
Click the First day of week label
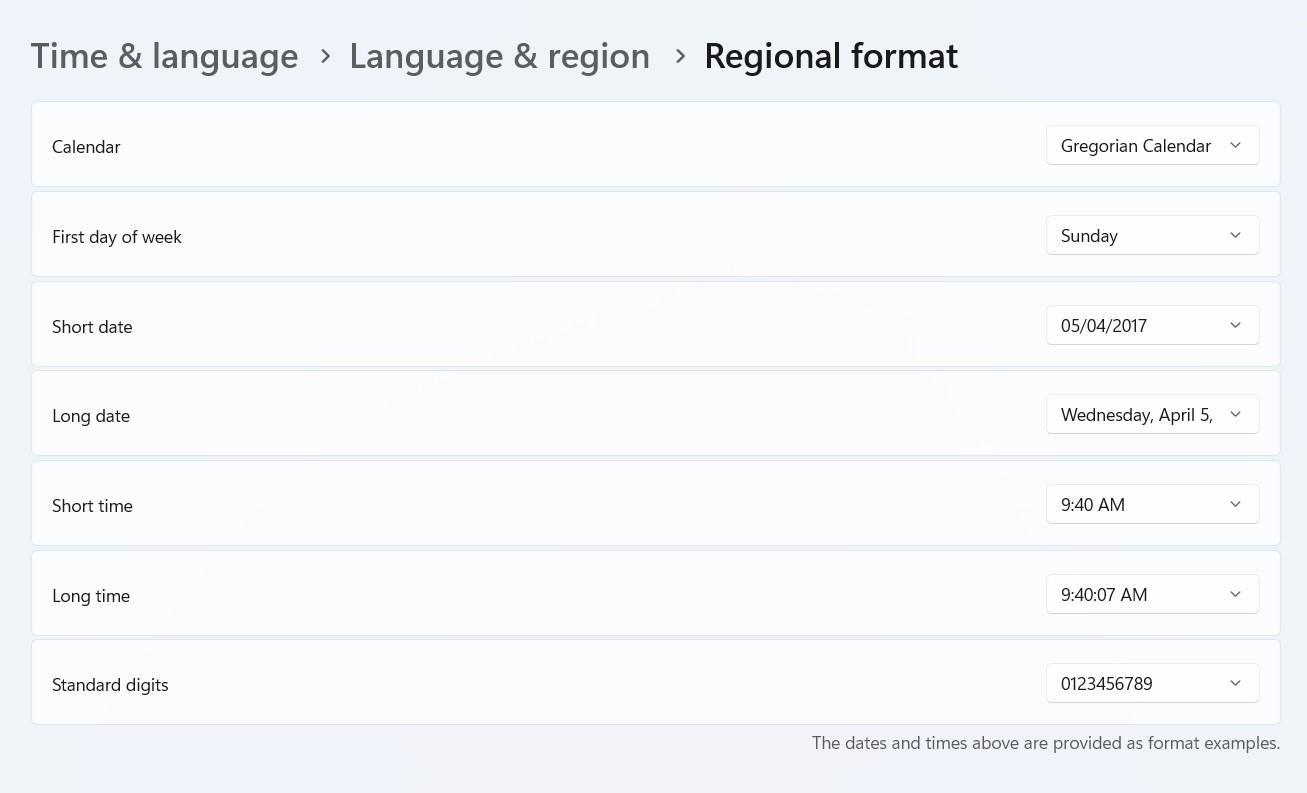(117, 237)
